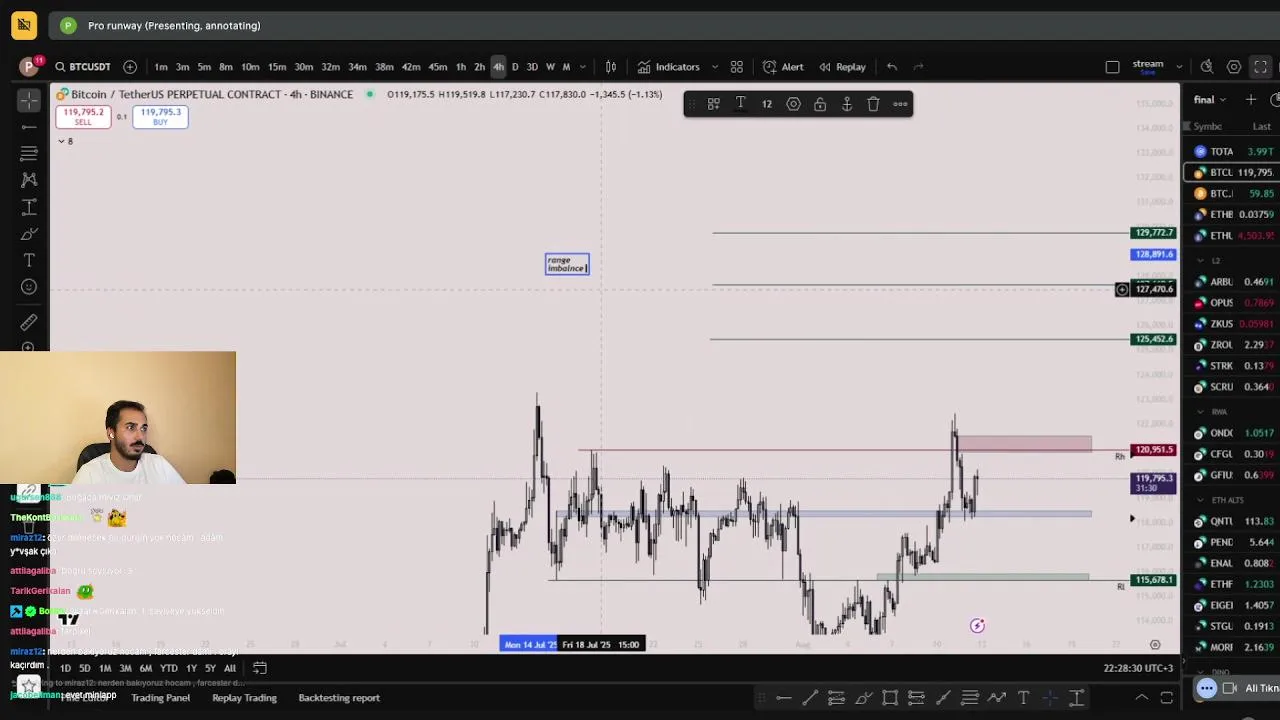This screenshot has width=1280, height=720.
Task: Add a symbol to compare via plus icon
Action: click(x=130, y=67)
